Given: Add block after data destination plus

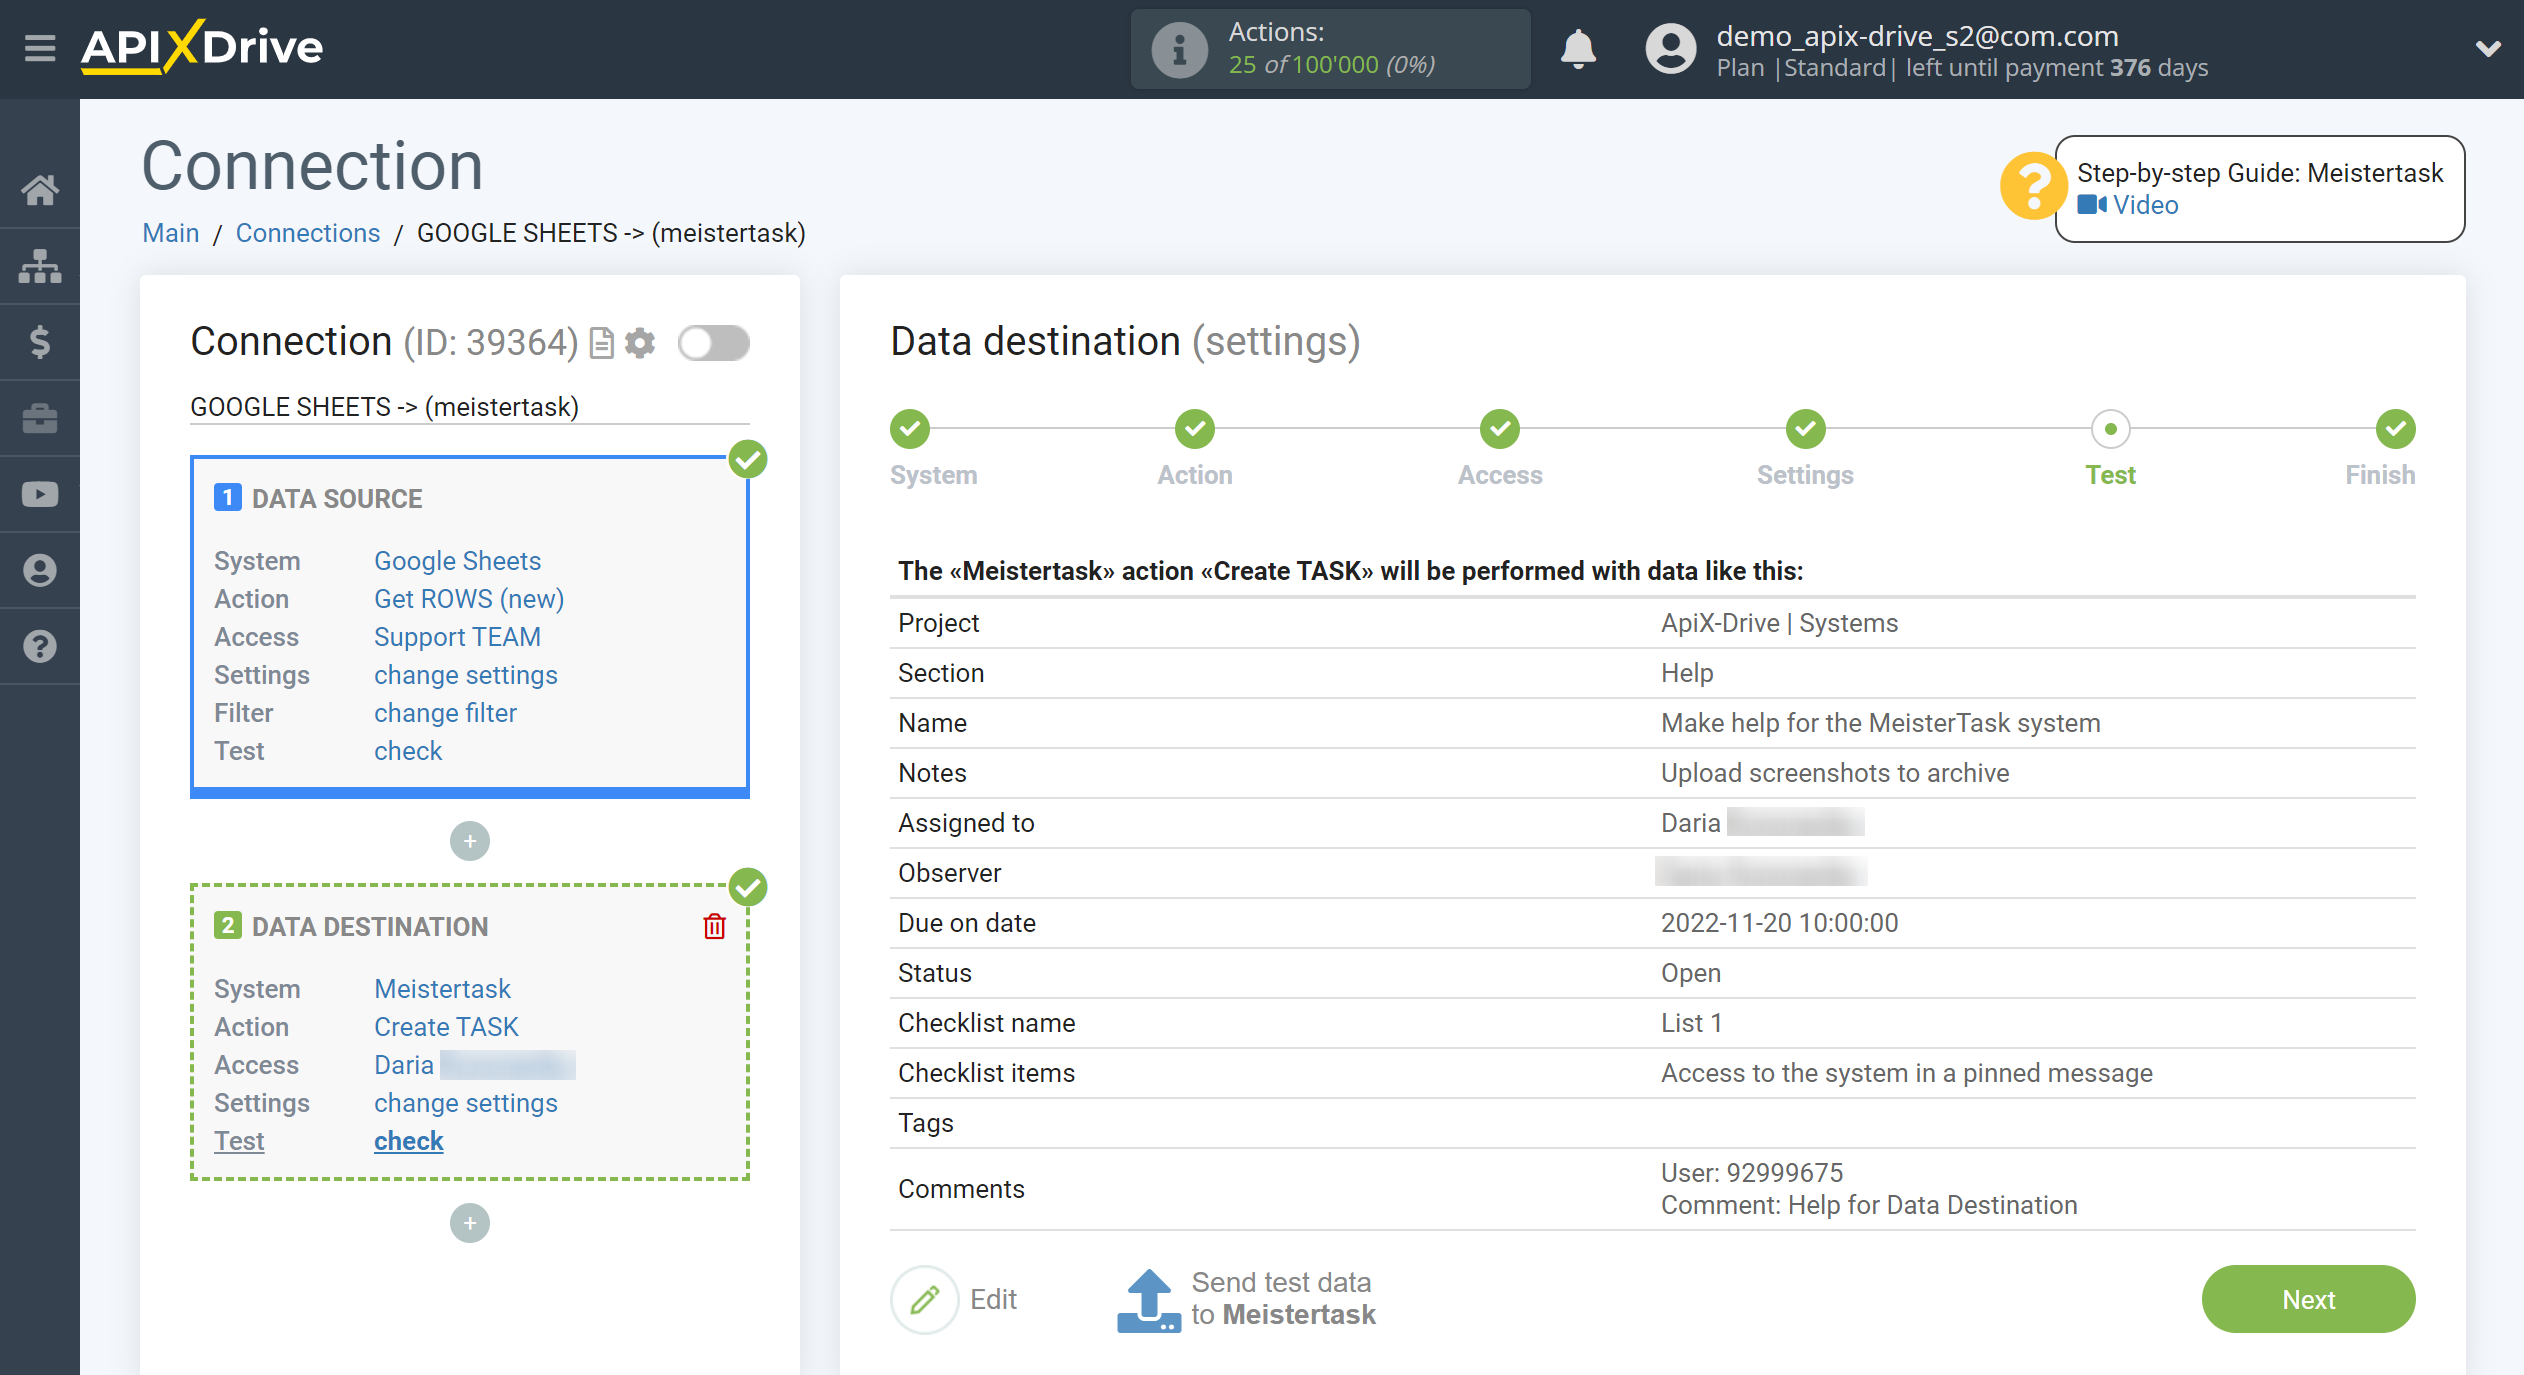Looking at the screenshot, I should click(470, 1223).
